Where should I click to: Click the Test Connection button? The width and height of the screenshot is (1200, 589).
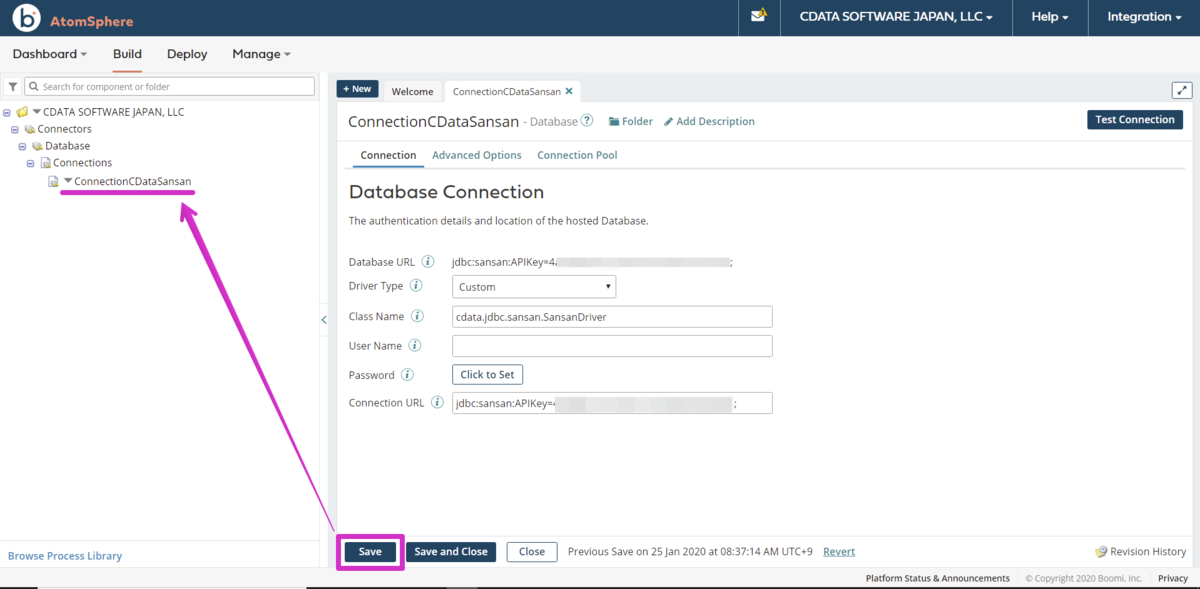coord(1135,120)
